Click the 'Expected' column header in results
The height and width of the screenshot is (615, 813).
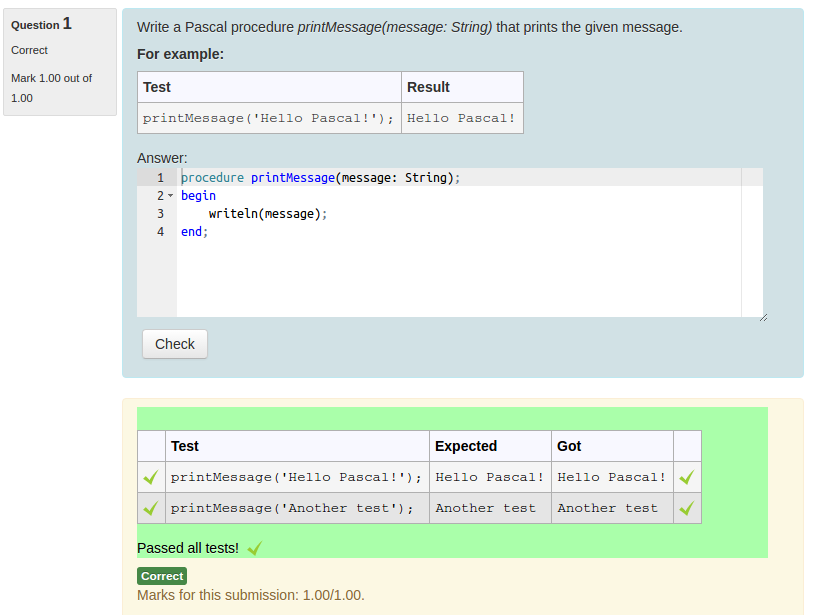[x=466, y=446]
